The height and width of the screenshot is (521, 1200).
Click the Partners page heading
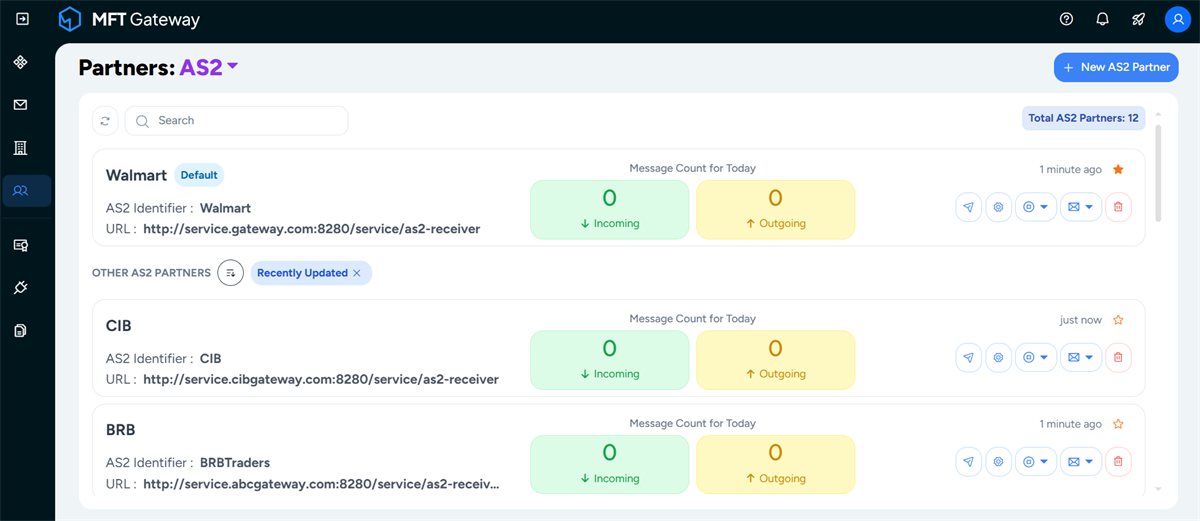point(127,68)
